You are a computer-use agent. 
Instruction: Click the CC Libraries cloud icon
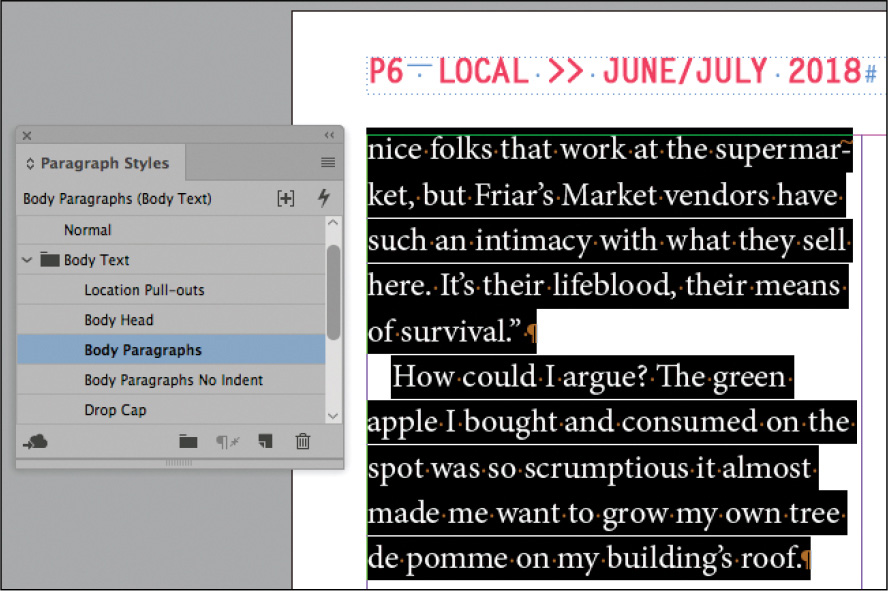[36, 442]
